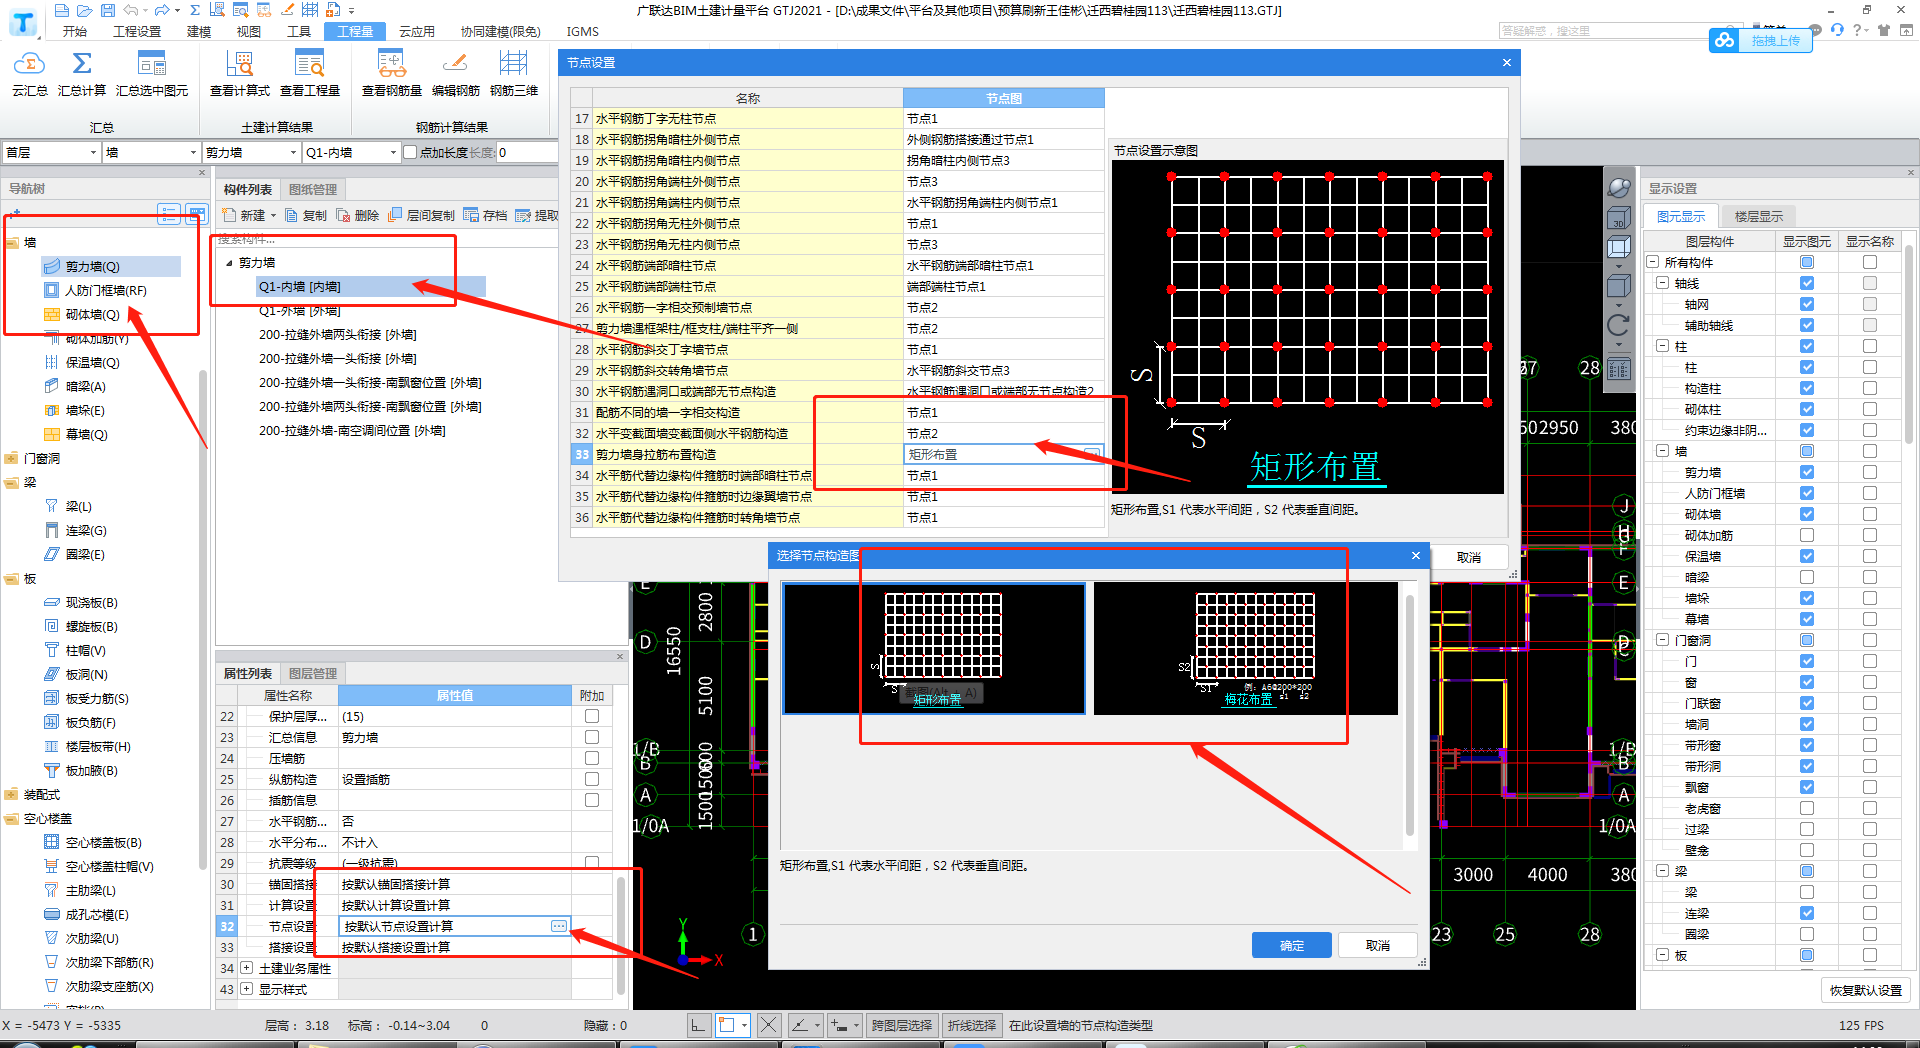Click the 3D orbit sphere icon

(x=1618, y=188)
